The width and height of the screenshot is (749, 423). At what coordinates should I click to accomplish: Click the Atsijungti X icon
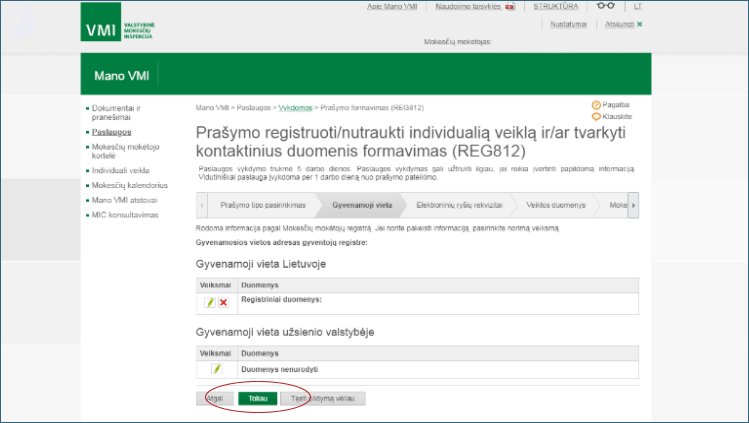[640, 24]
